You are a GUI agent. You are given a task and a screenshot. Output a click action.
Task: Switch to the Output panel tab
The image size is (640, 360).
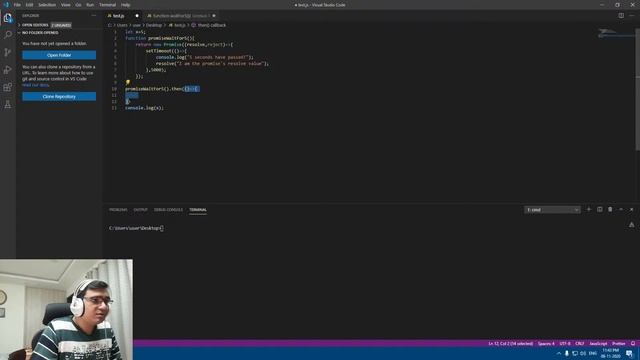pyautogui.click(x=140, y=210)
